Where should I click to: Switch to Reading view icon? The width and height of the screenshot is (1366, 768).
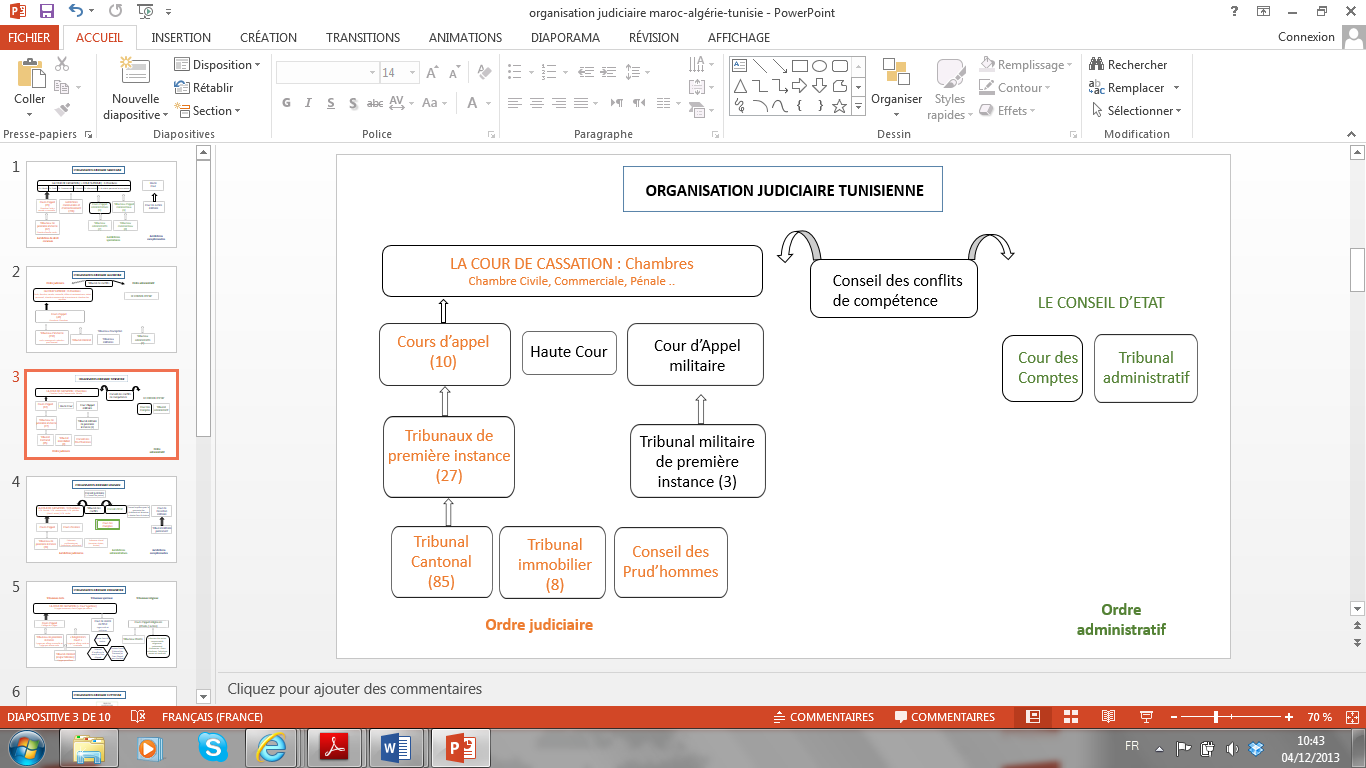point(1108,717)
